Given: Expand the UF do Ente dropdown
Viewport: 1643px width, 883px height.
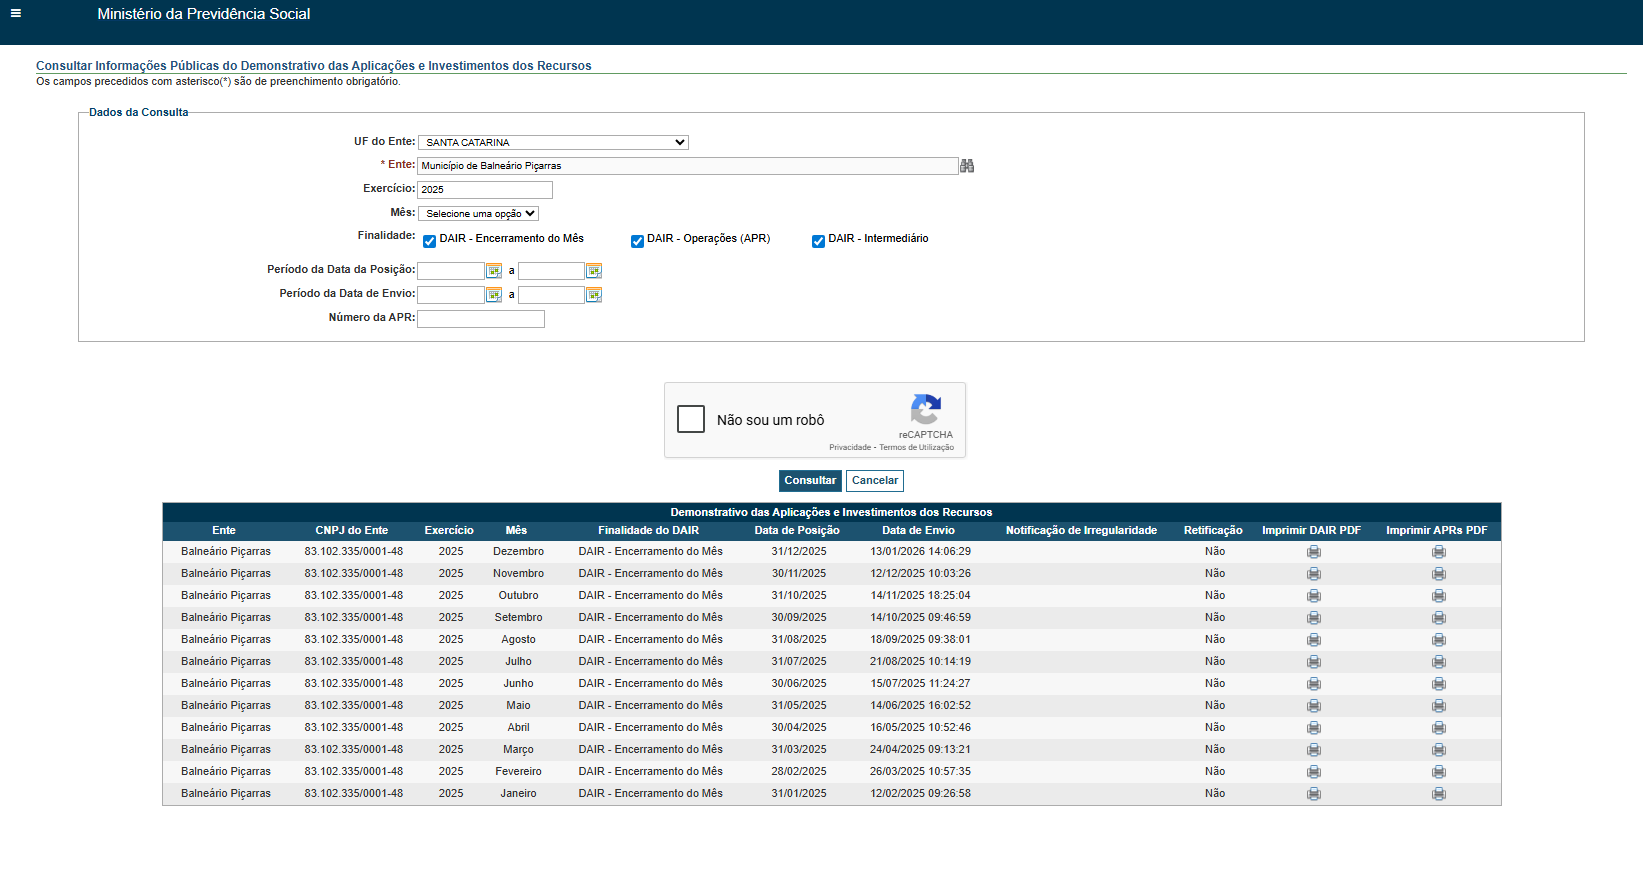Looking at the screenshot, I should pos(553,143).
